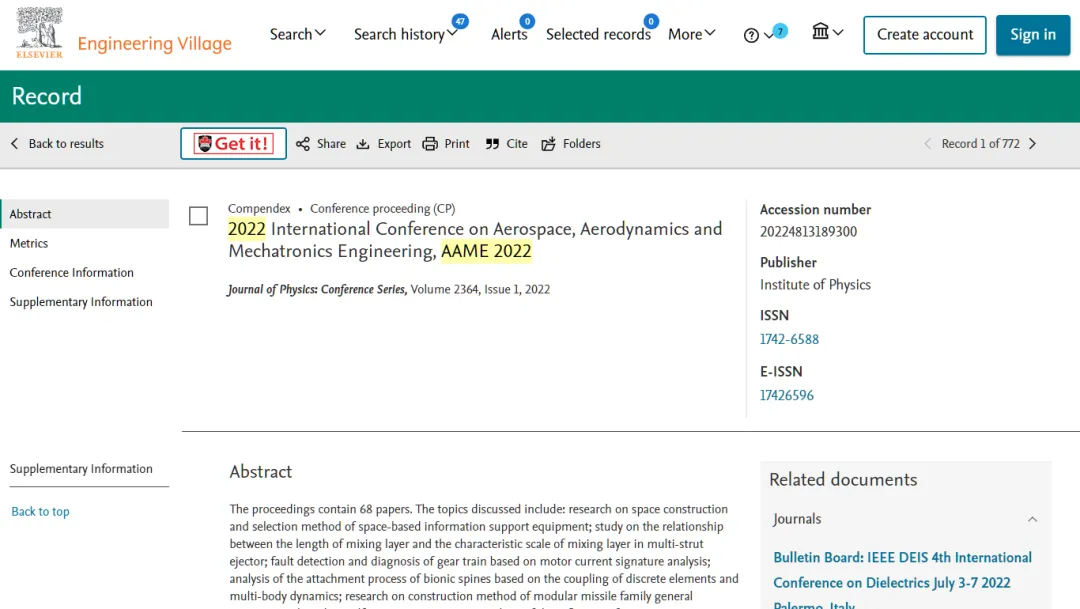Go to next record arrow
The image size is (1080, 609).
(1032, 143)
